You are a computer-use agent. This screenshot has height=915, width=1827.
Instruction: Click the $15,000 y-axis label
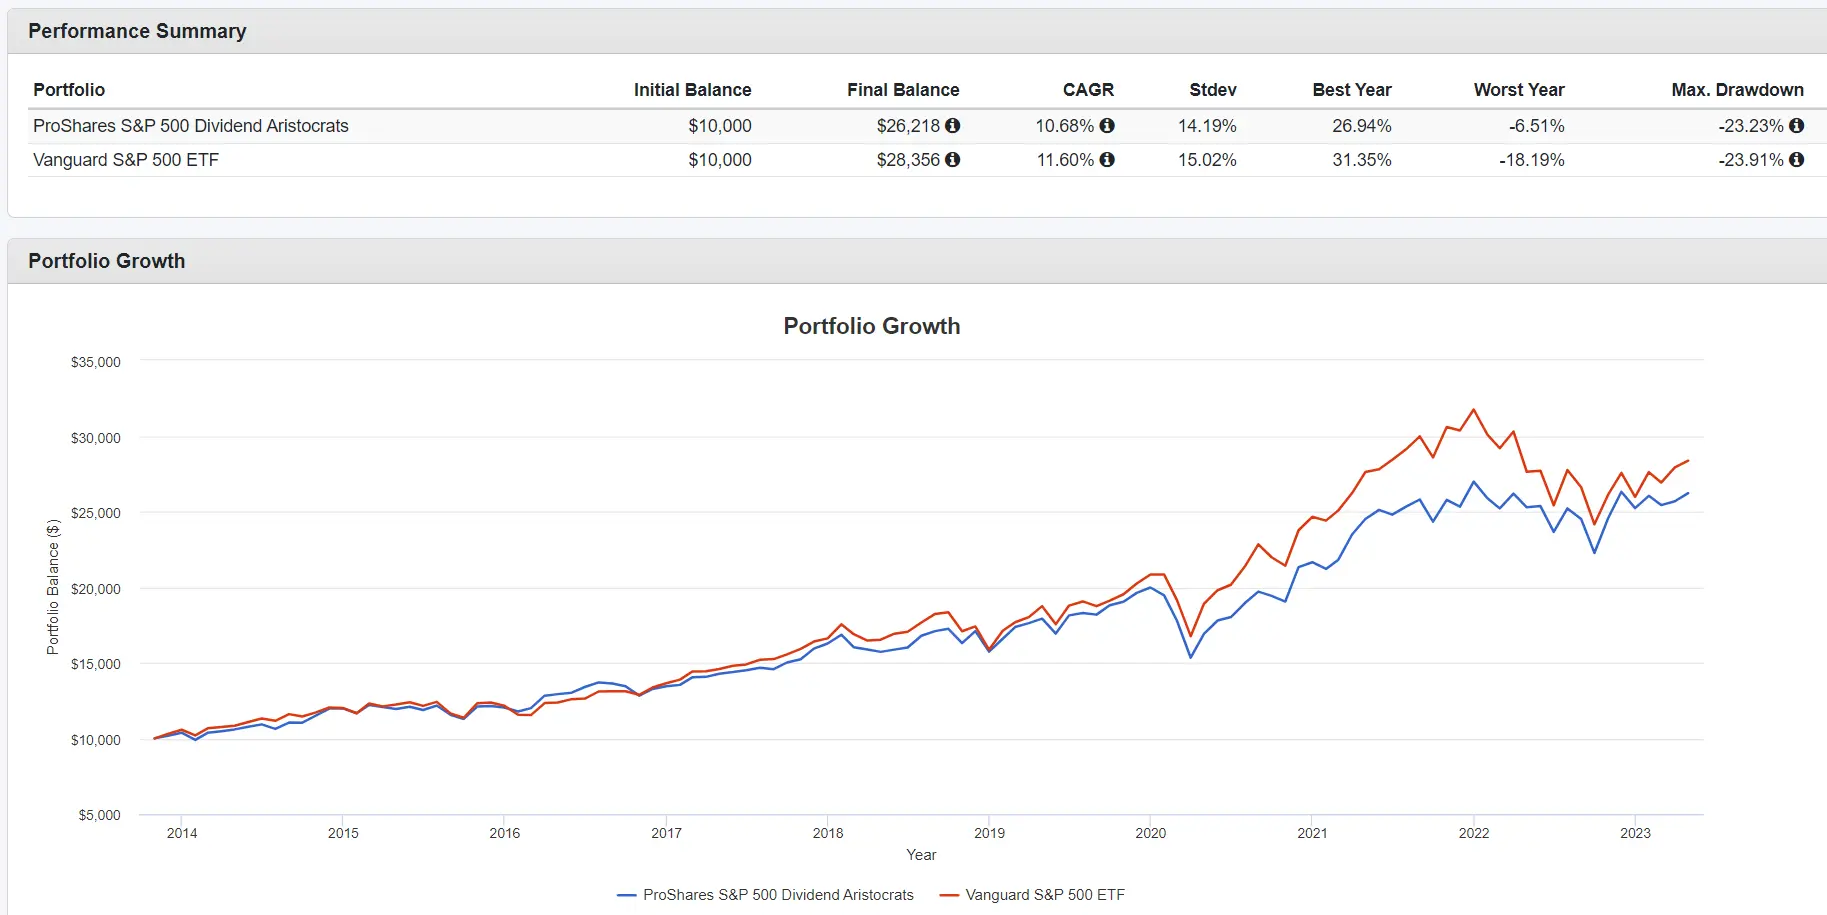coord(96,664)
